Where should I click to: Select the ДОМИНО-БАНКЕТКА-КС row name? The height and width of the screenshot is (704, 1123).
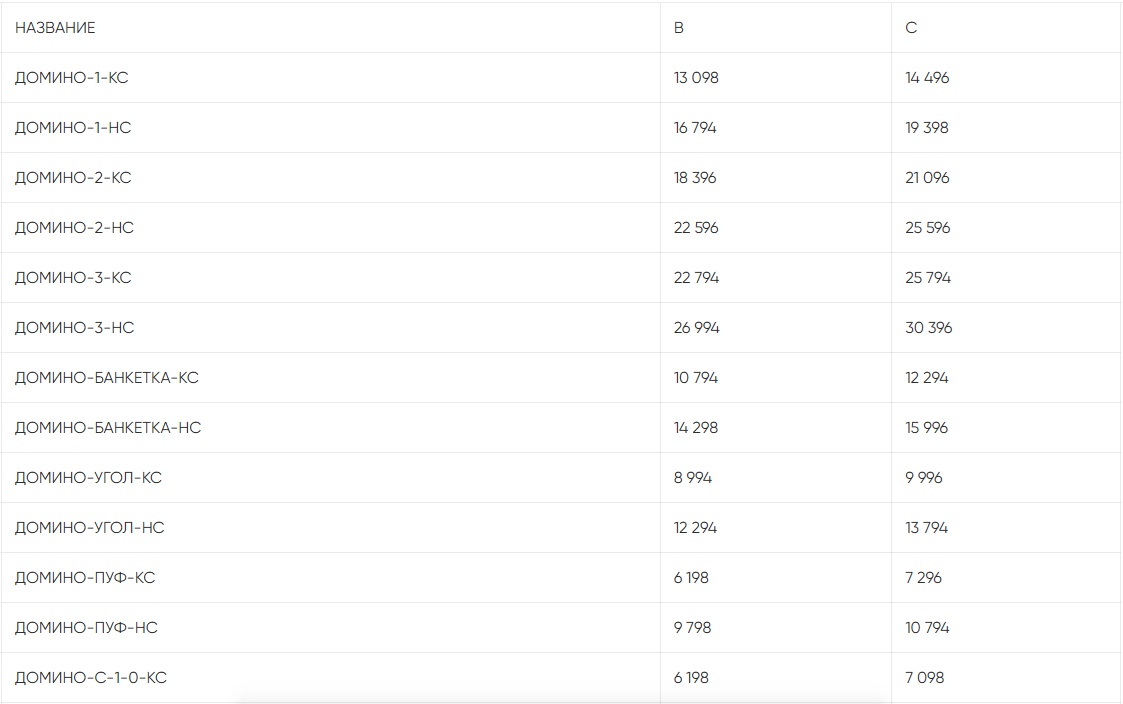coord(106,378)
